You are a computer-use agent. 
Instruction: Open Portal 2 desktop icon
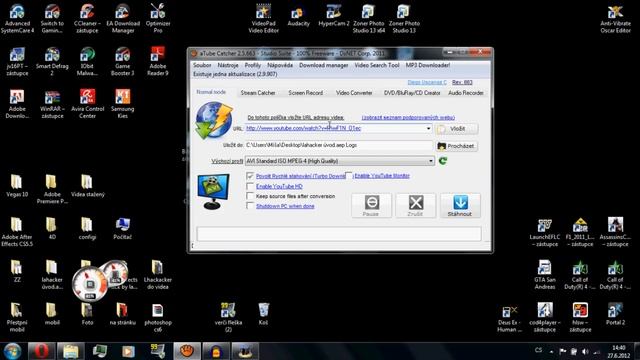615,313
